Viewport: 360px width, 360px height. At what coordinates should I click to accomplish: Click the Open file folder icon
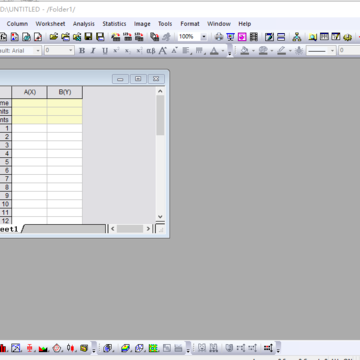[x=54, y=37]
